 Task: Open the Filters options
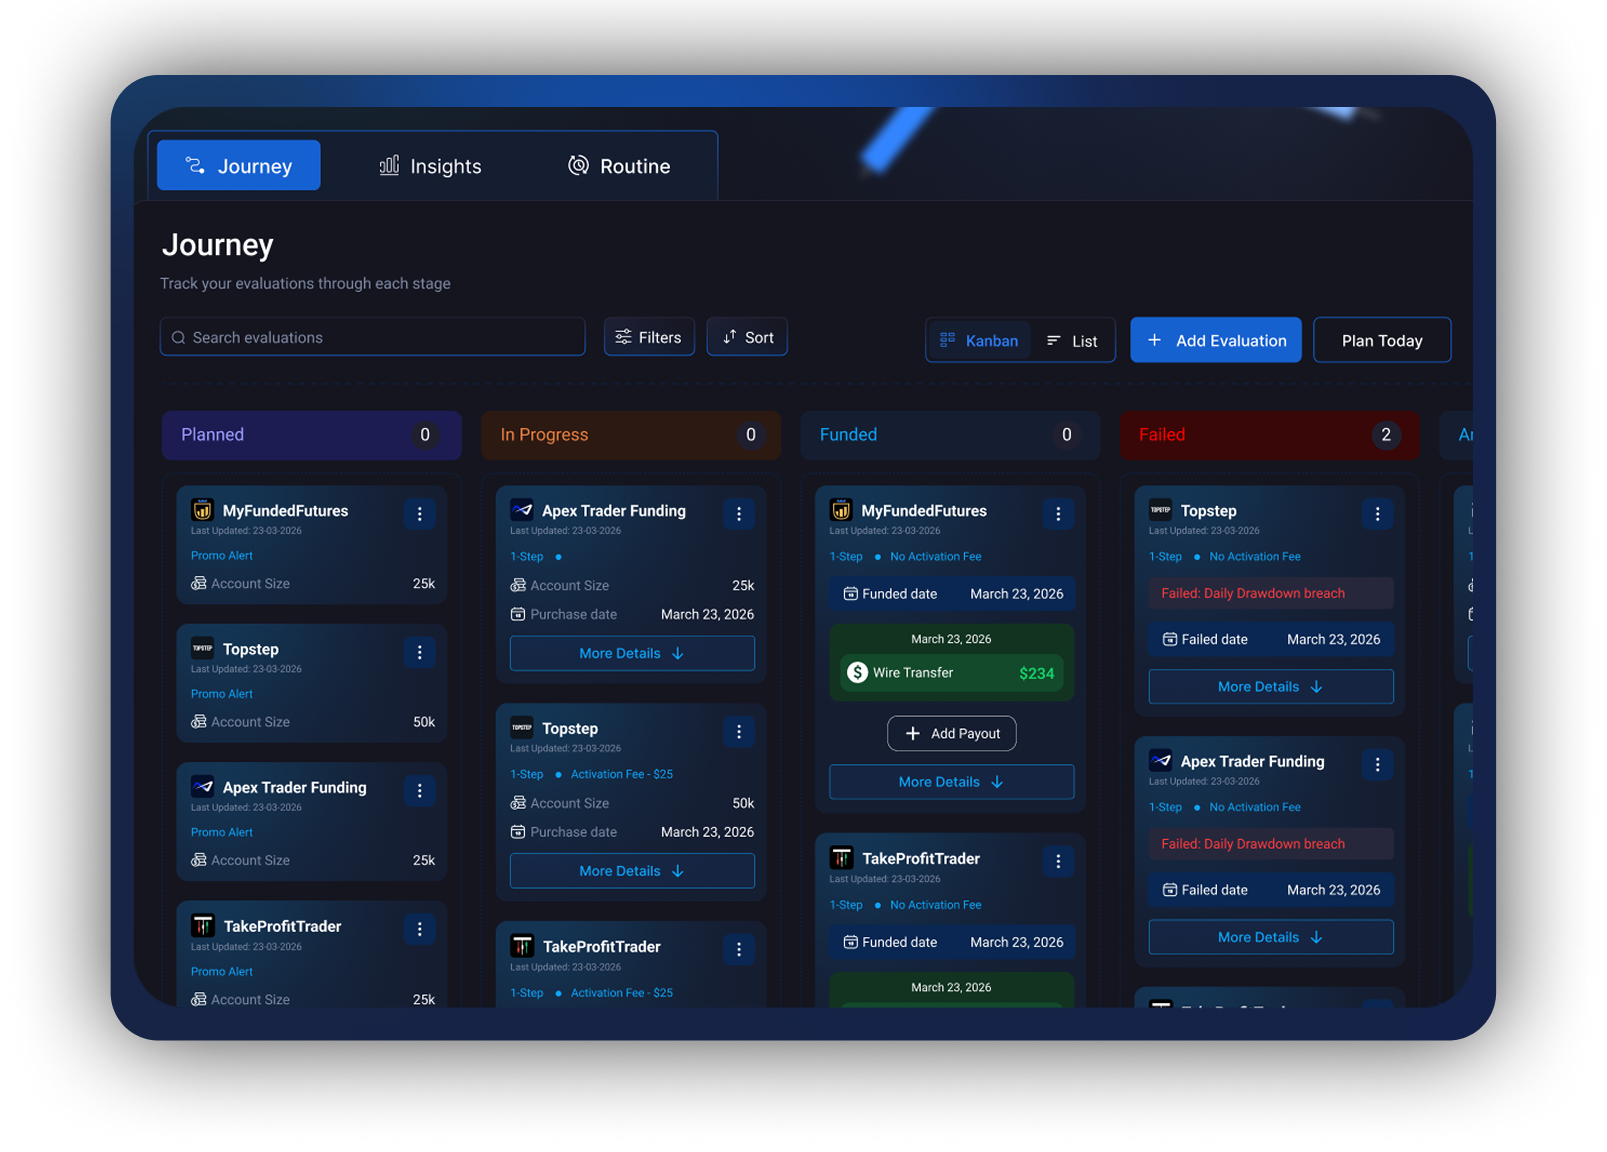point(649,337)
